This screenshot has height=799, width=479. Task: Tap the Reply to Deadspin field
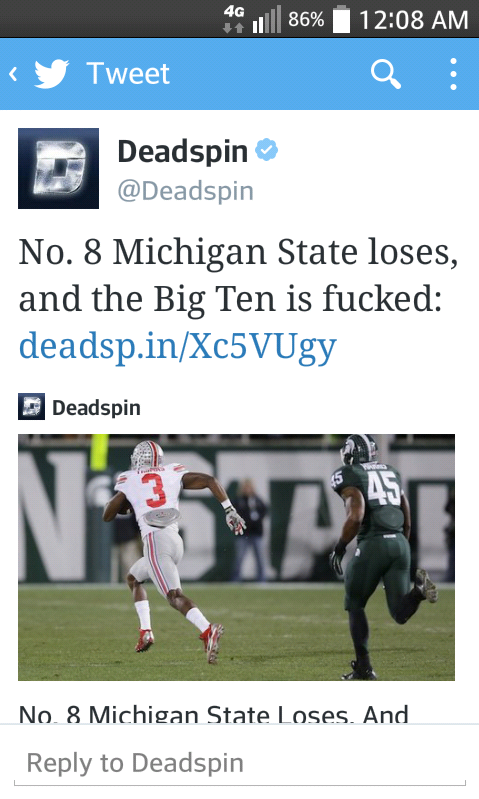240,763
